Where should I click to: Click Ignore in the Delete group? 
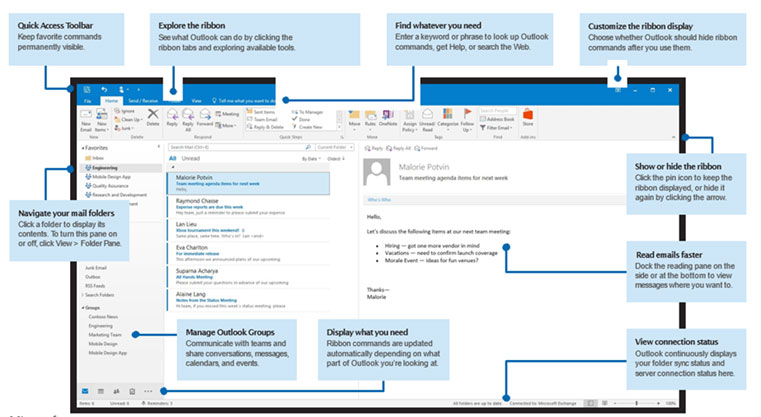(125, 111)
